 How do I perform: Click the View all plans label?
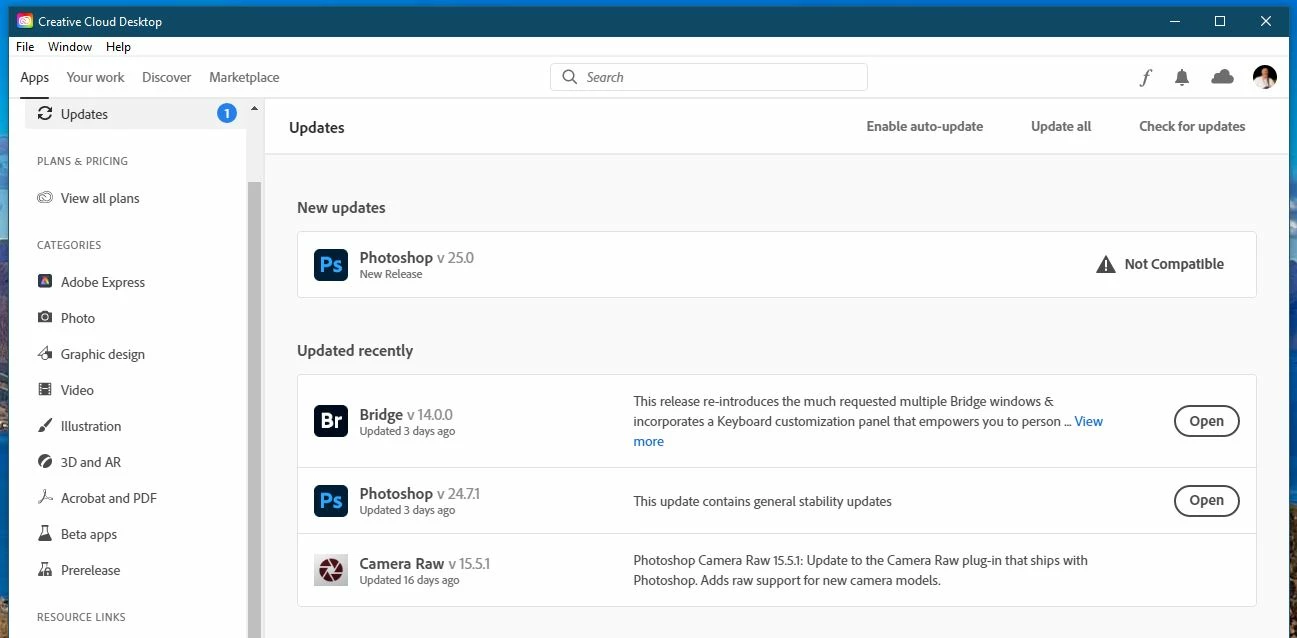pos(100,198)
